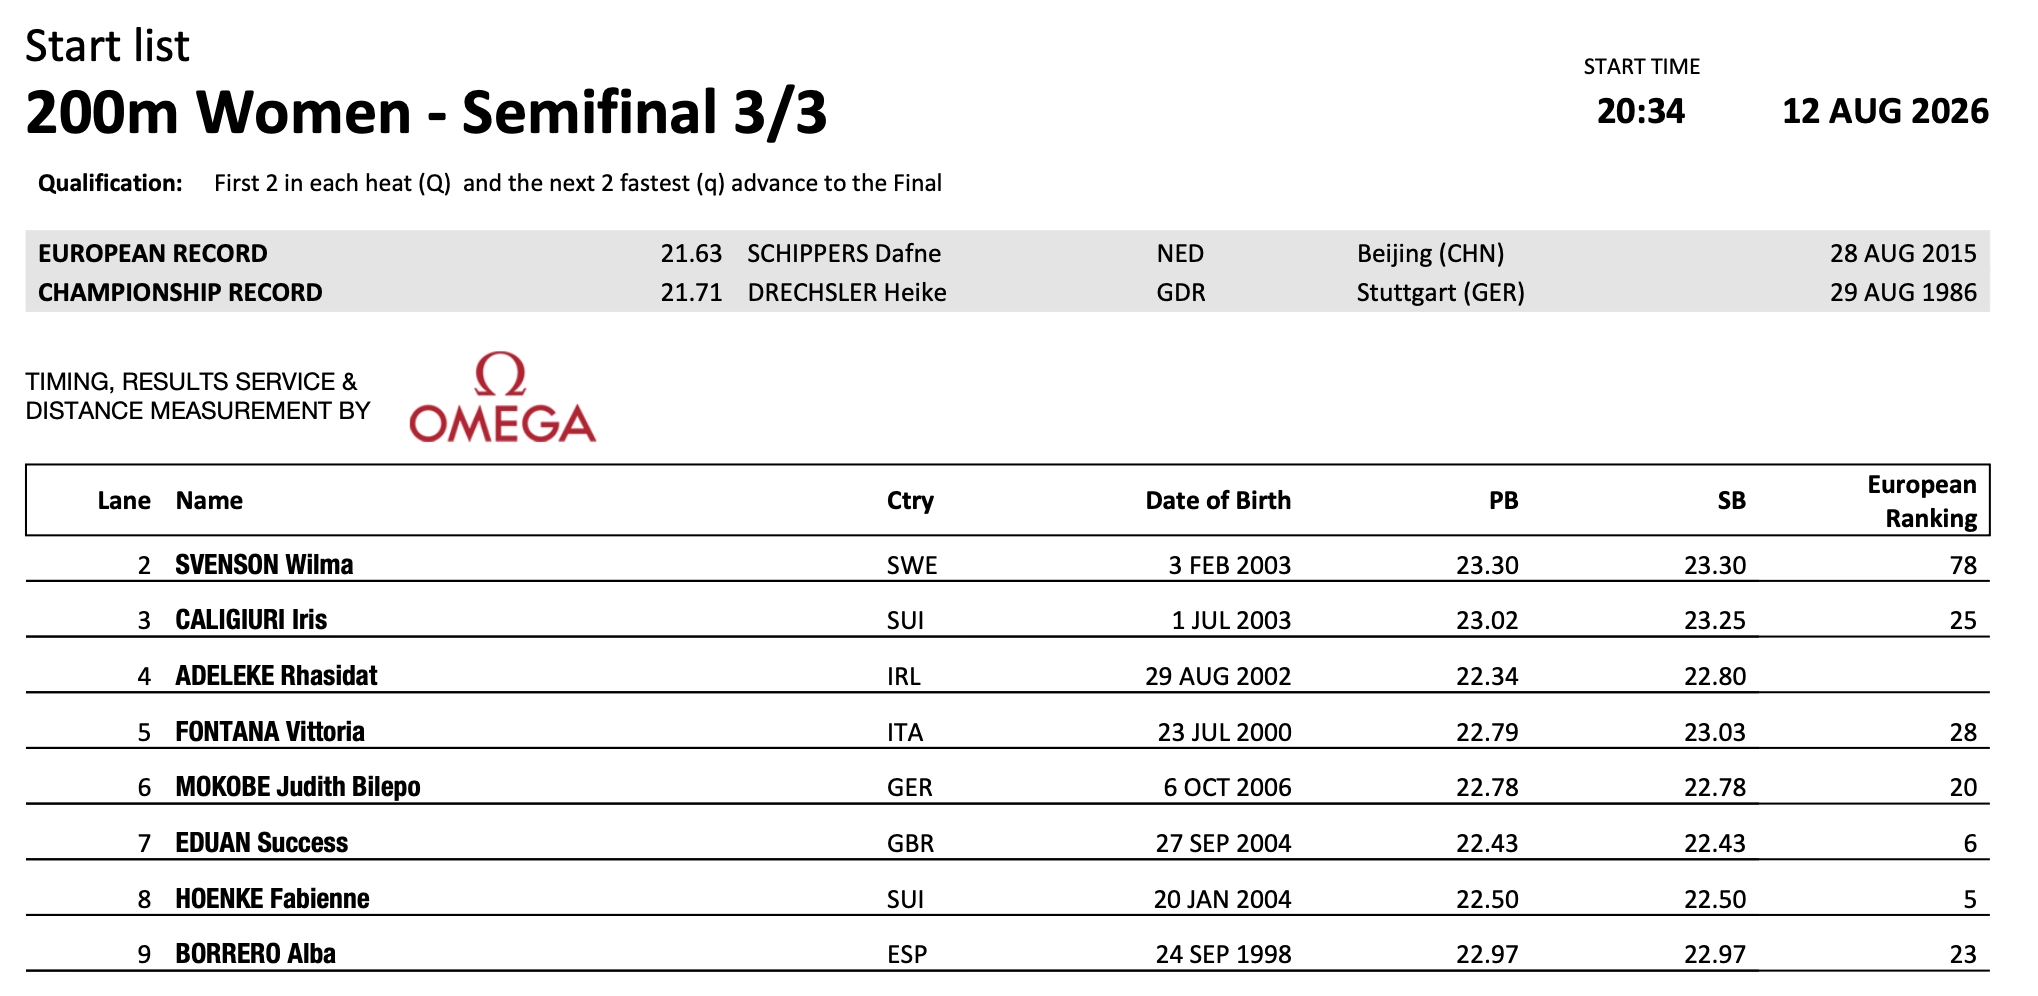Click the European Ranking column header
Screen dimensions: 2038x996
pos(1922,501)
